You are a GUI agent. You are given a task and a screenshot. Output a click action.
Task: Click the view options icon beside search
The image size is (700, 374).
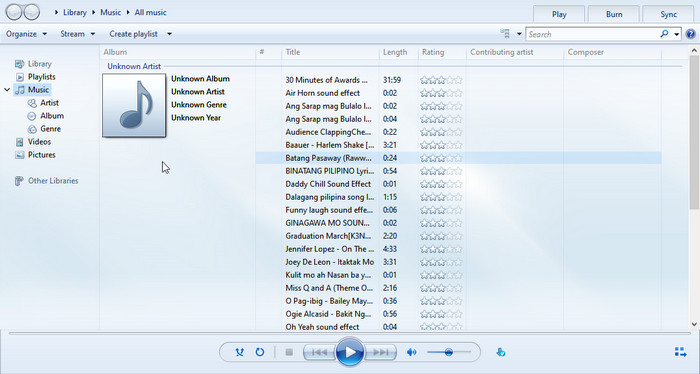(505, 33)
